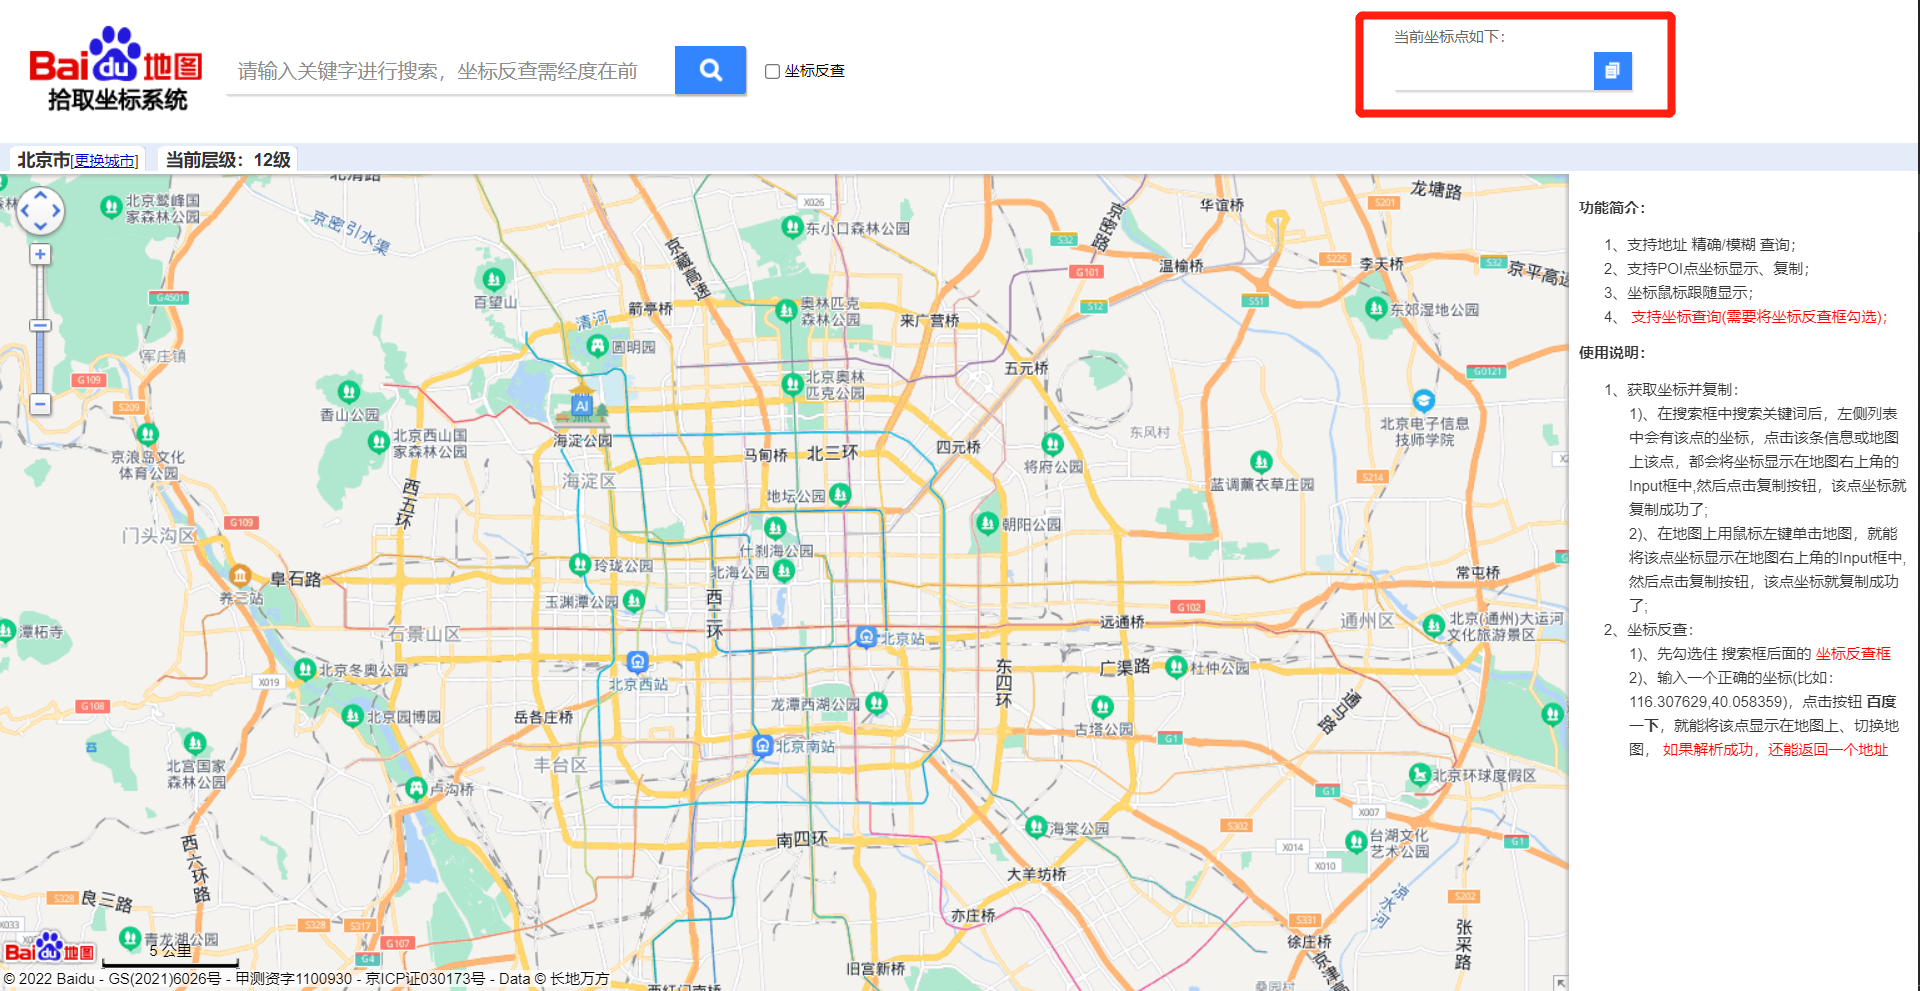Click the 卢沟桥 landmark marker

click(417, 788)
